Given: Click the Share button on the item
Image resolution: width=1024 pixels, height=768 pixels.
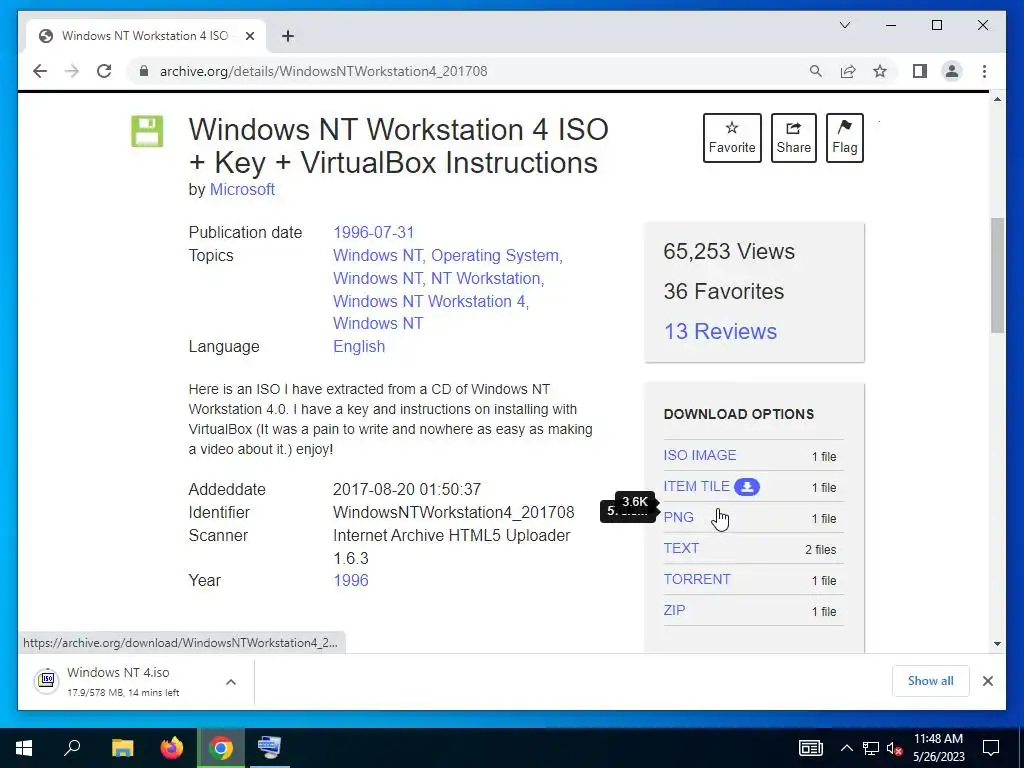Looking at the screenshot, I should coord(793,138).
